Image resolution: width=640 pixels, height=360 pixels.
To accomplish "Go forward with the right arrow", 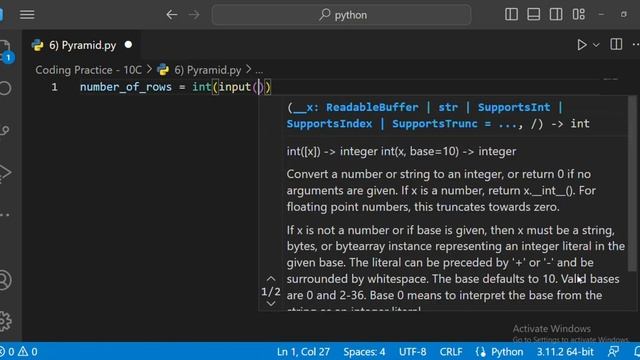I will [194, 15].
